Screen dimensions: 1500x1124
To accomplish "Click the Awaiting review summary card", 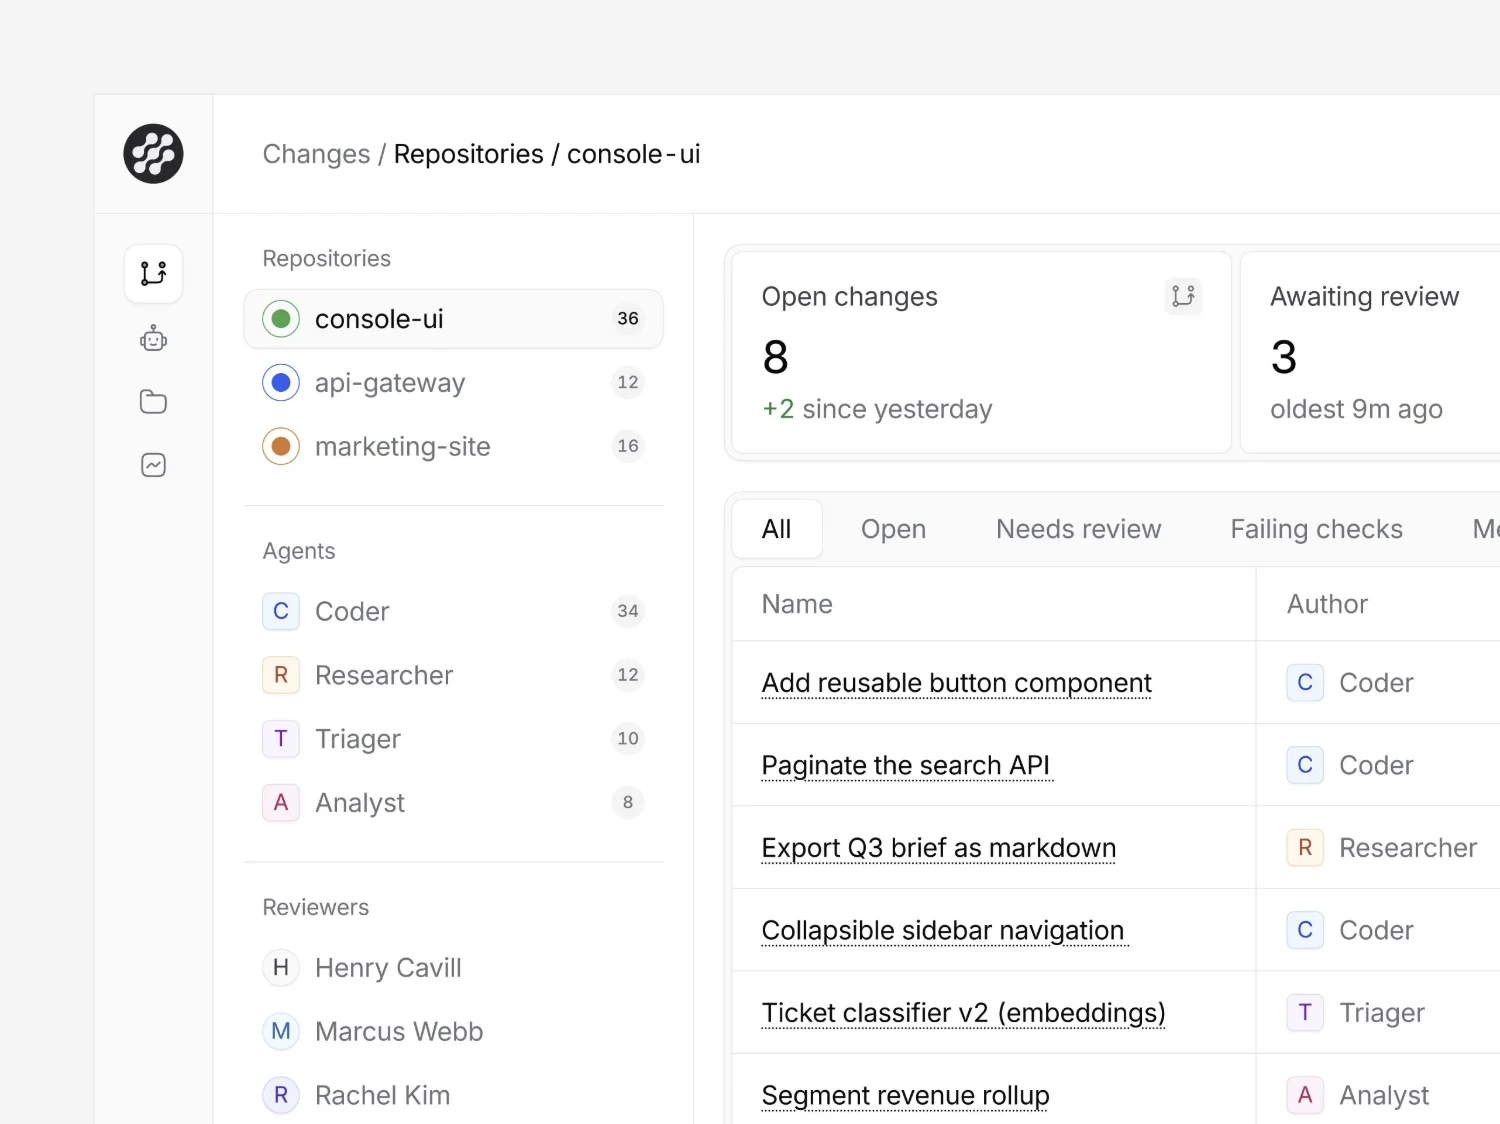I will click(1371, 353).
